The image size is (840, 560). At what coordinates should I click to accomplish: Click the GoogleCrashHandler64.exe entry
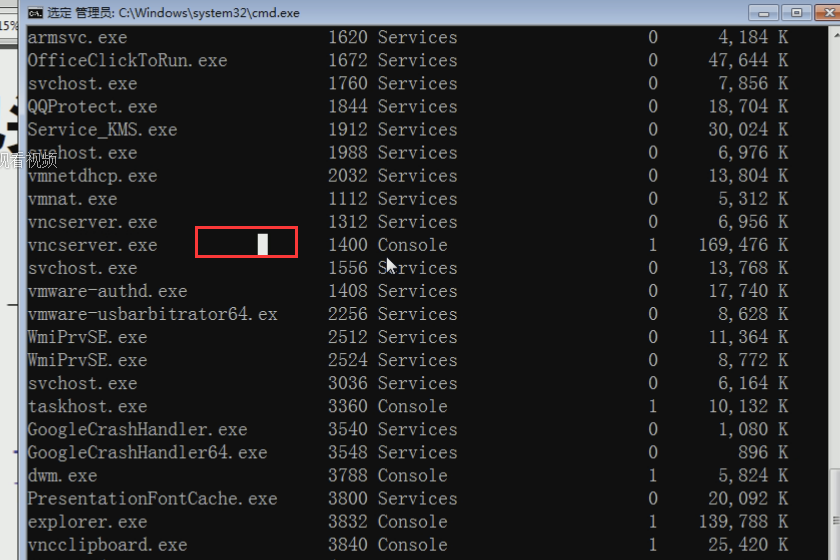coord(147,452)
